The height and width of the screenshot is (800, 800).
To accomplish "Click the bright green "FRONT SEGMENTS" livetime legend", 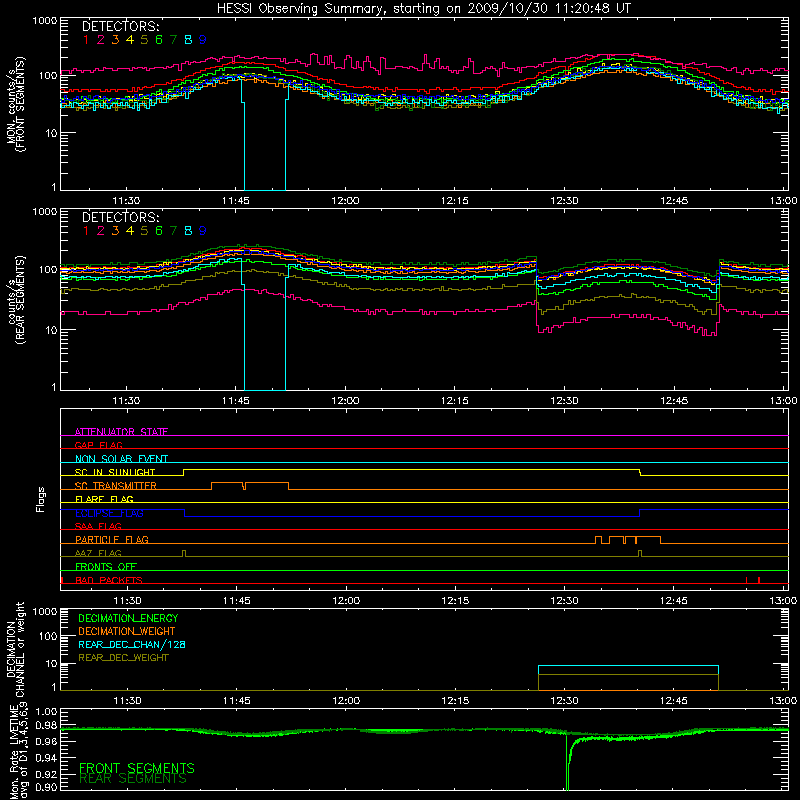I will [x=137, y=768].
